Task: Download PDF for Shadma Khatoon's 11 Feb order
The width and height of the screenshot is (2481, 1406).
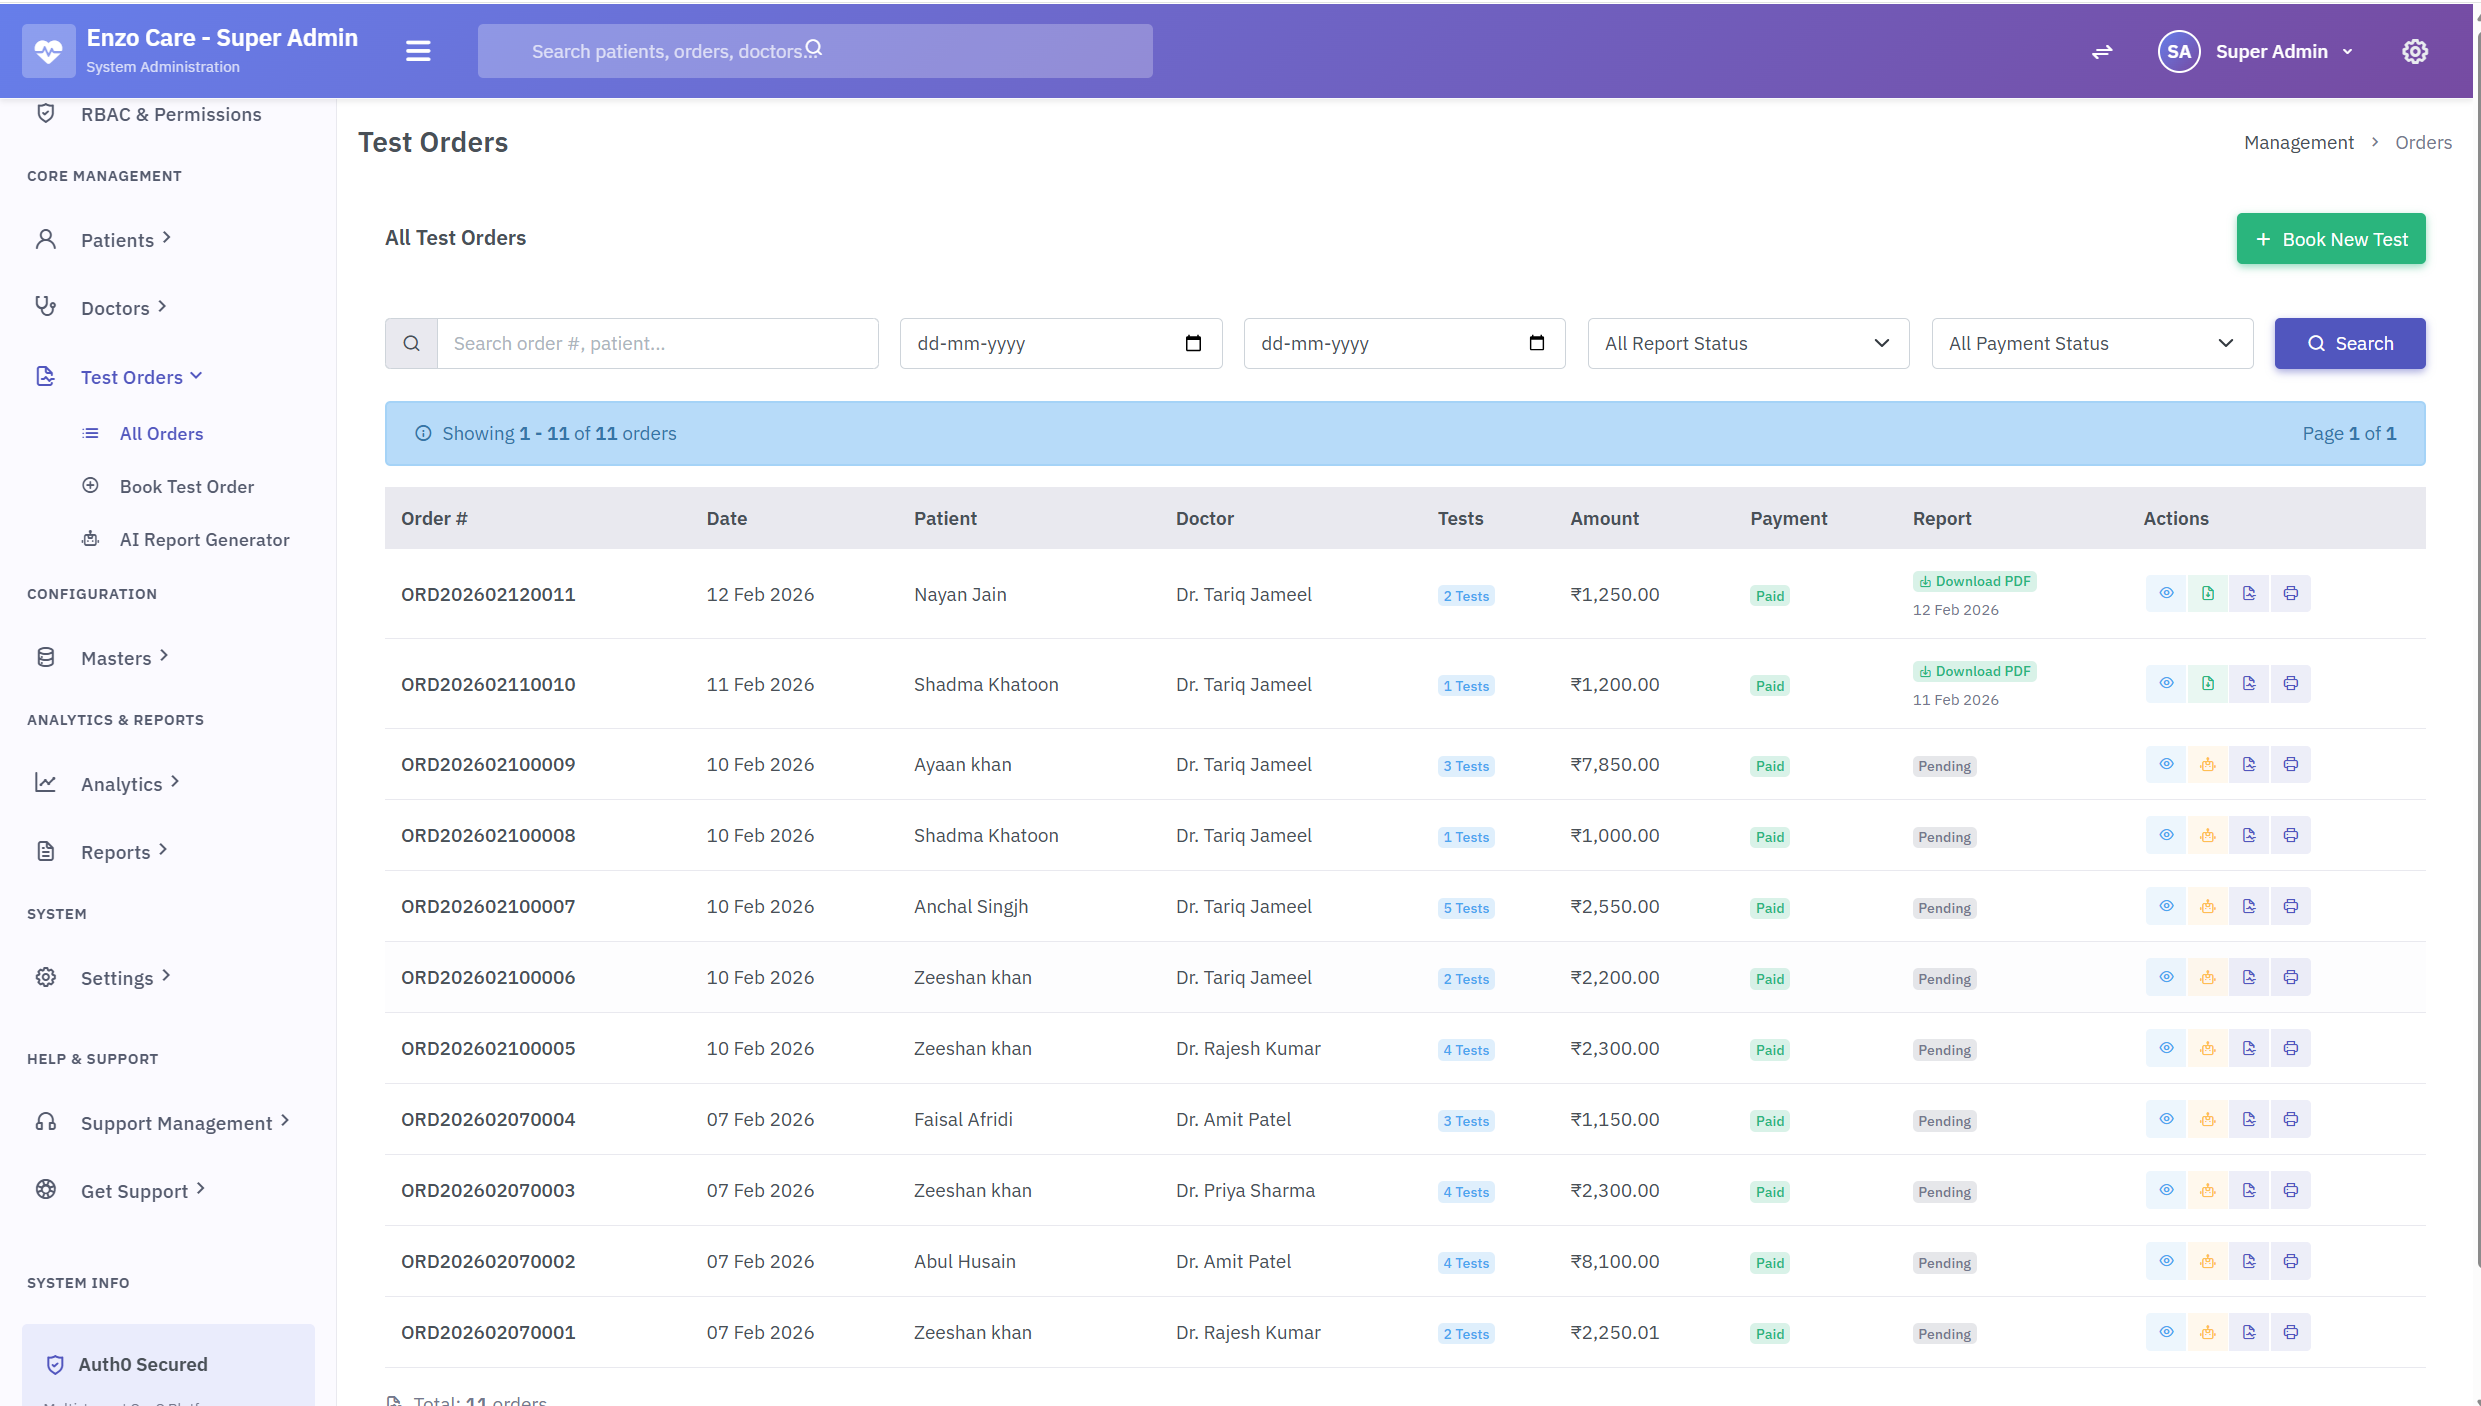Action: (x=1974, y=670)
